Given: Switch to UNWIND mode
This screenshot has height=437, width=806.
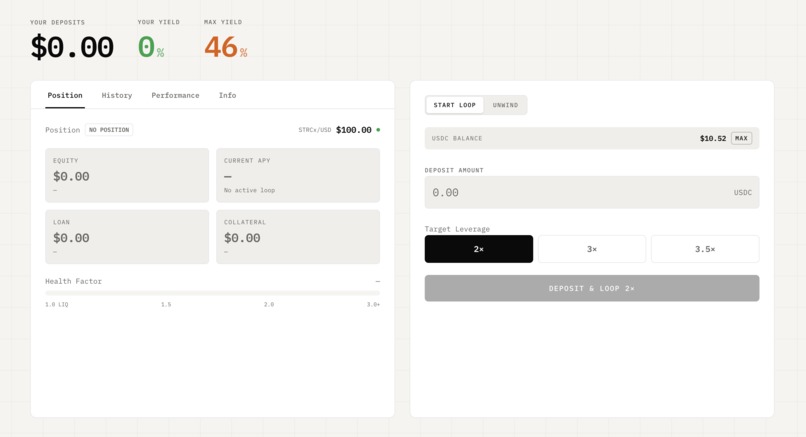Looking at the screenshot, I should (505, 105).
